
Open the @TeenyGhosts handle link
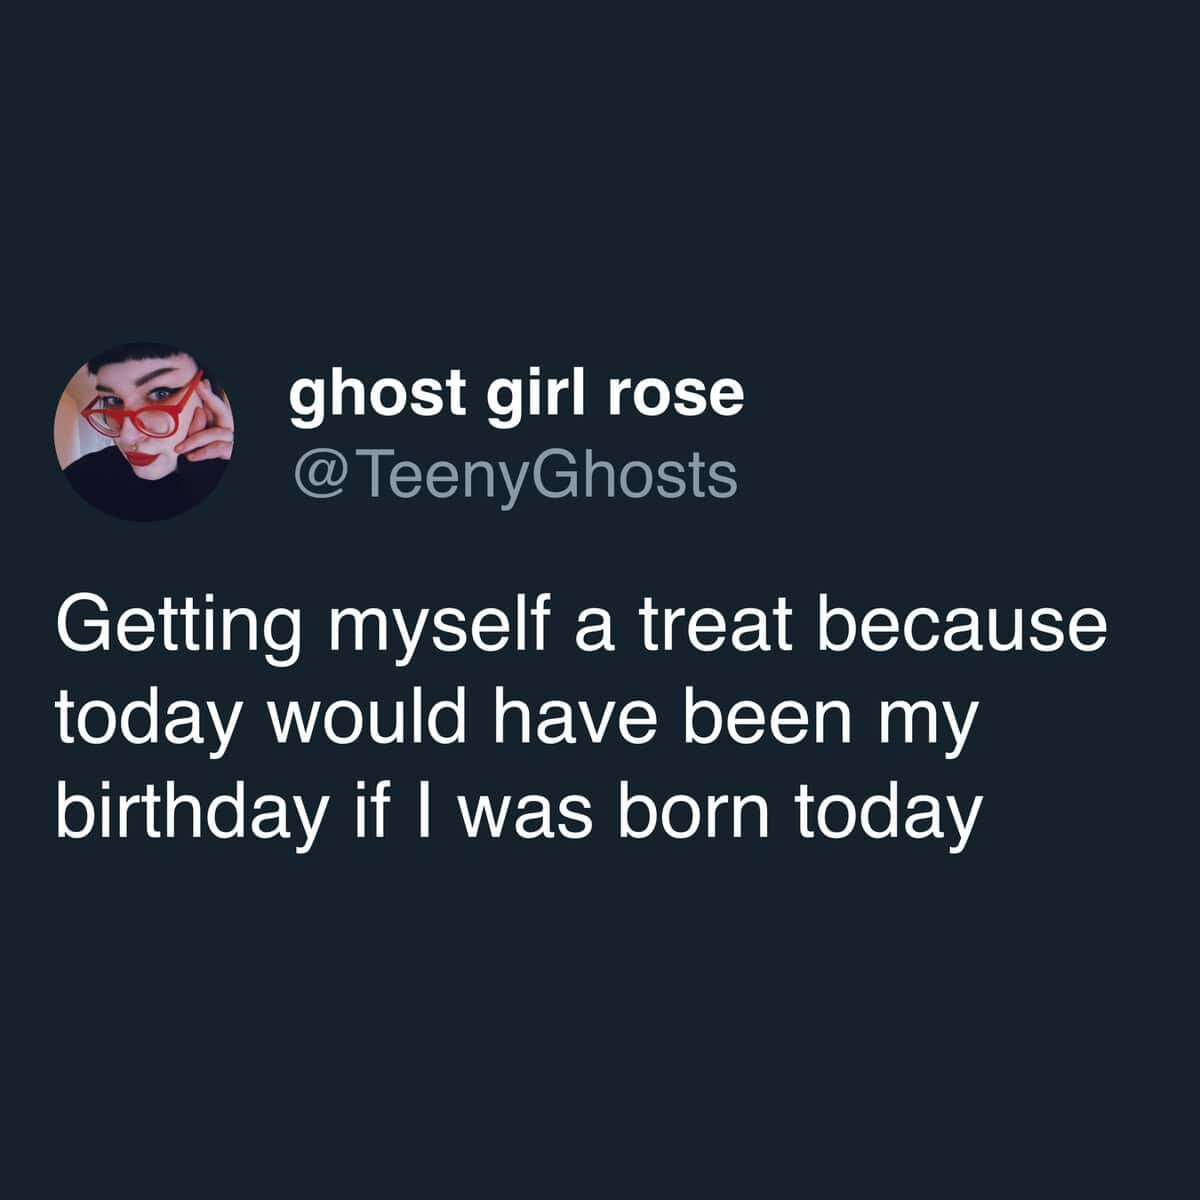tap(514, 476)
